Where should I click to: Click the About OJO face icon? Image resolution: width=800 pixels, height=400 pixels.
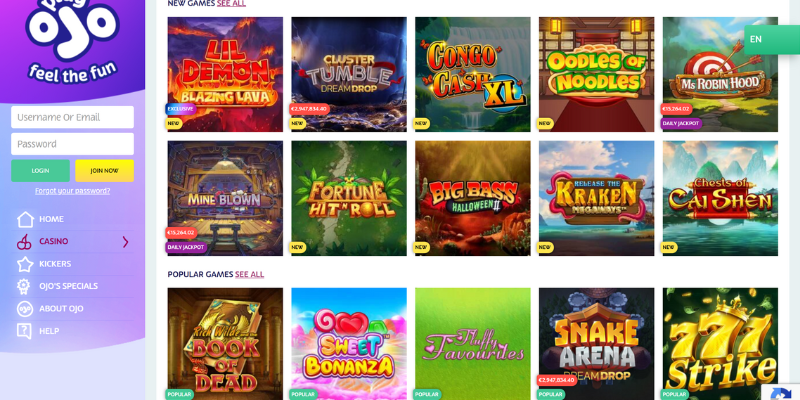click(x=24, y=309)
